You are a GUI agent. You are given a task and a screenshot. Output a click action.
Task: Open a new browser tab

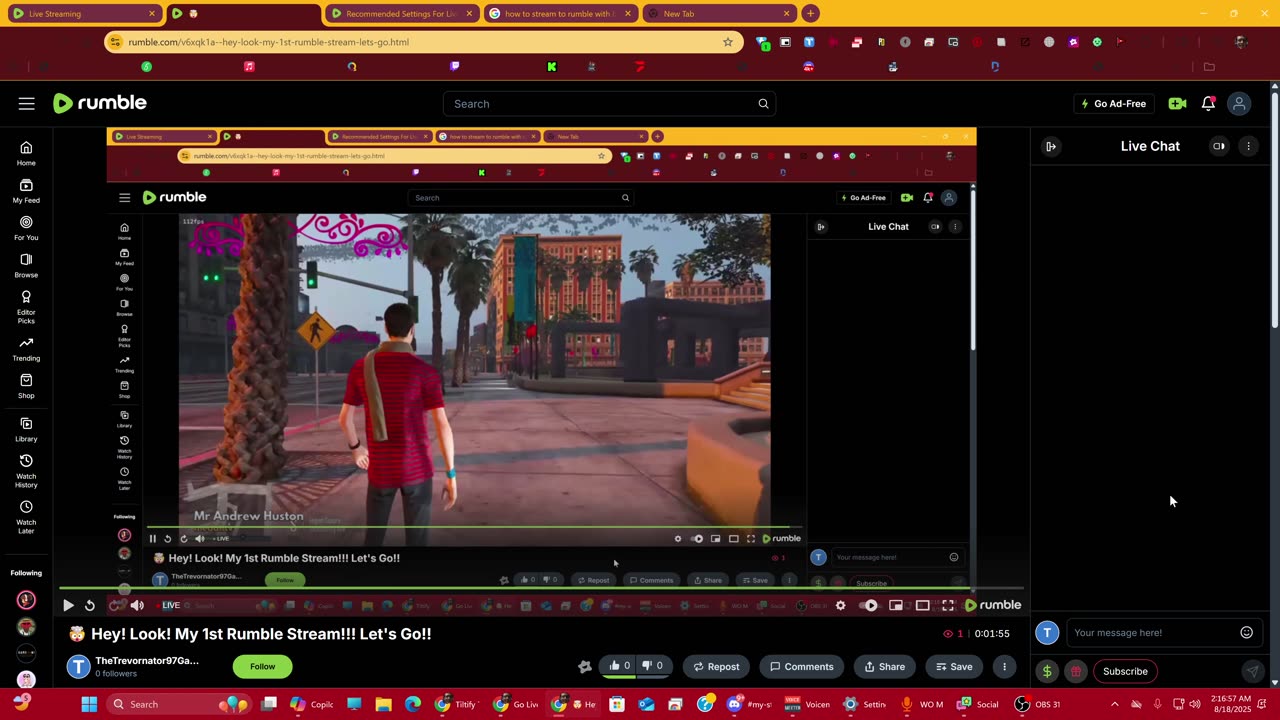click(811, 14)
